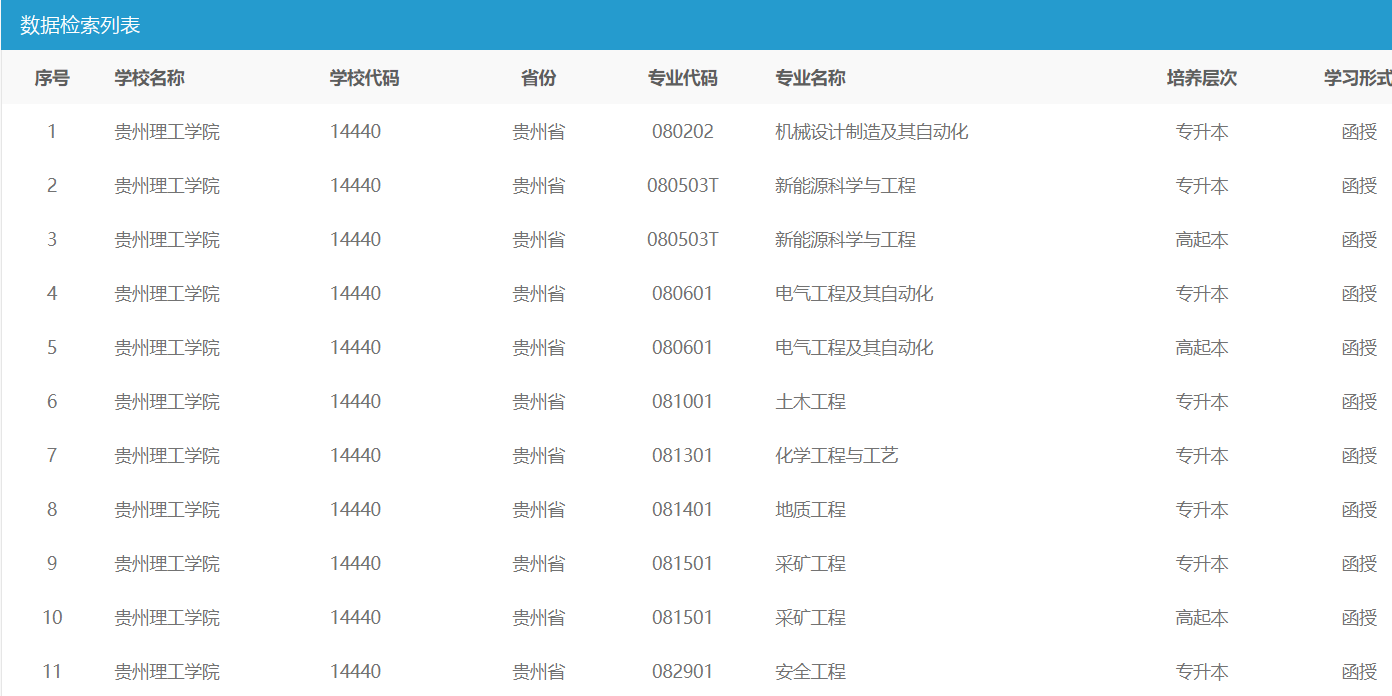This screenshot has height=696, width=1392.
Task: Click 专升本 in the 安全工程 row
Action: tap(1202, 672)
